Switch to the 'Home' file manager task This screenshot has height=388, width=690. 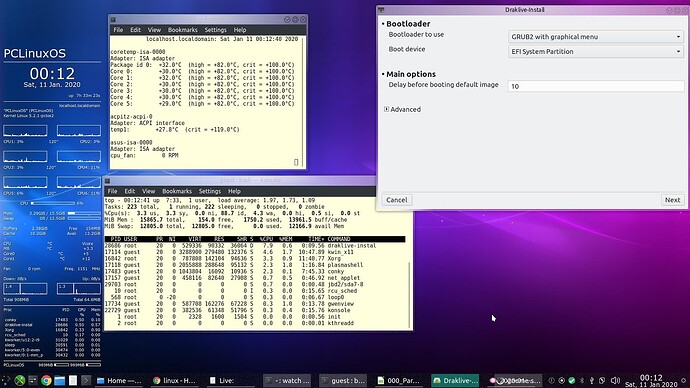tap(119, 381)
